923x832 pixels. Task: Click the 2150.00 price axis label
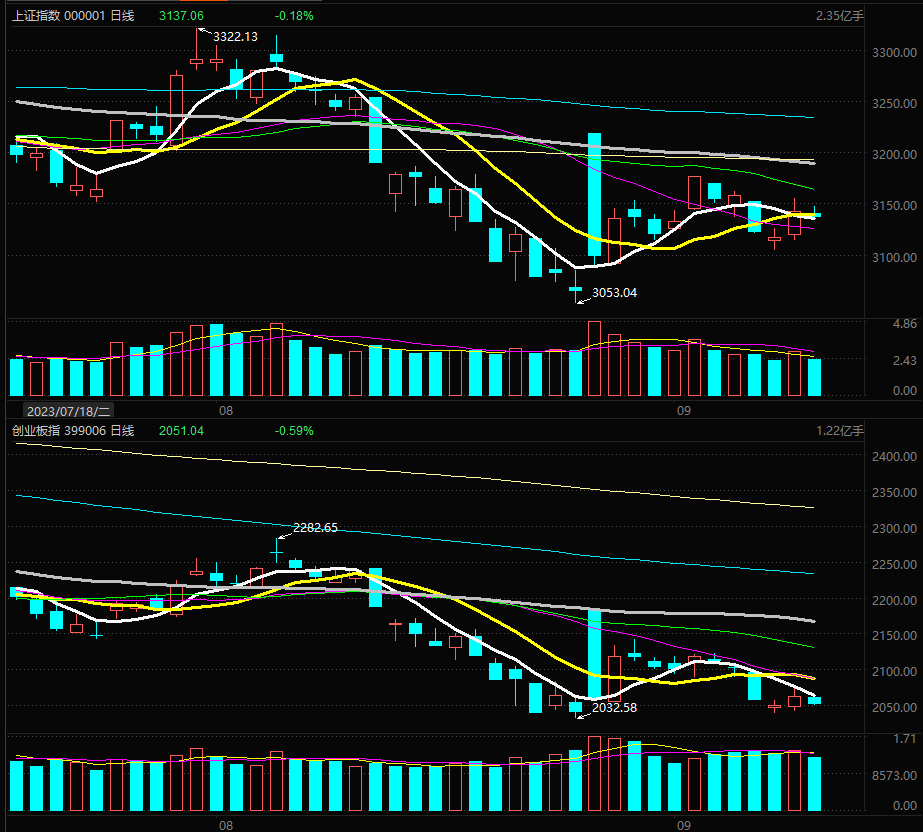click(x=894, y=635)
